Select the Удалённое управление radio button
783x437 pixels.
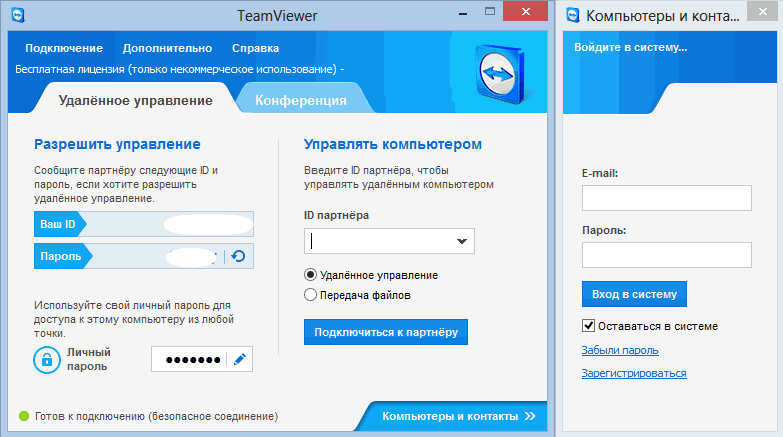click(x=310, y=275)
